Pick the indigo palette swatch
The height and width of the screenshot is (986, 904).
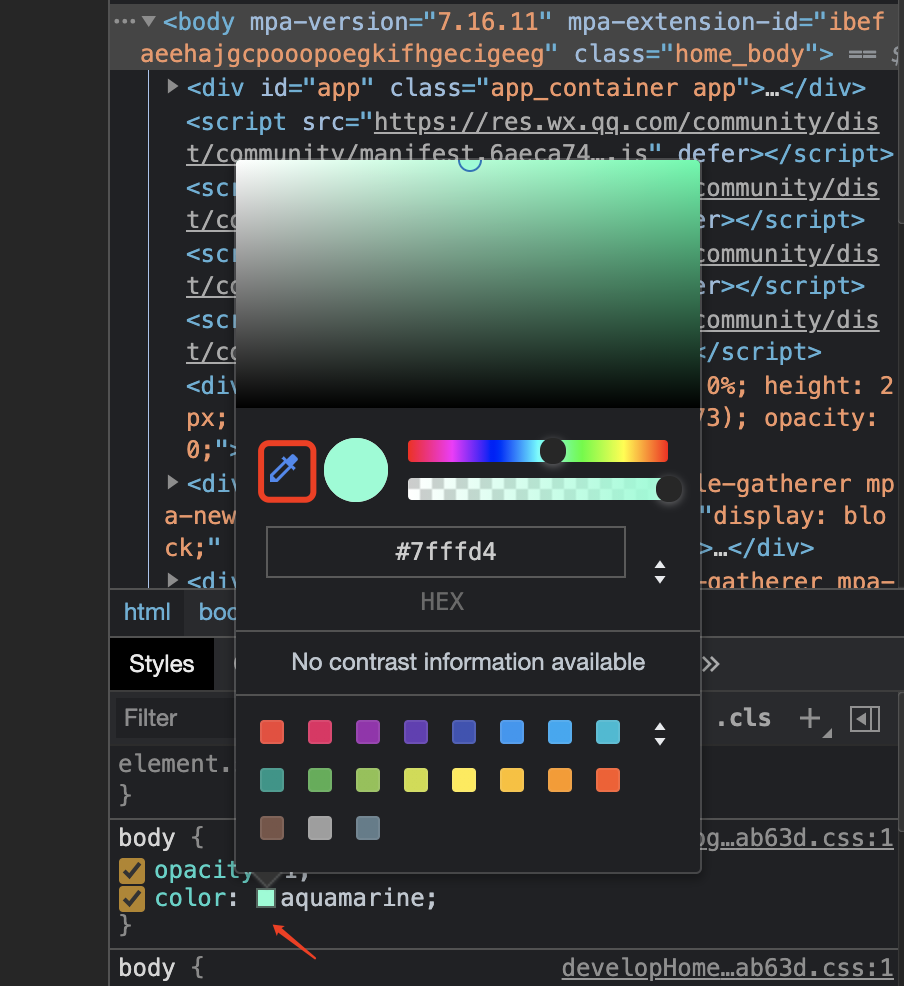click(x=464, y=732)
